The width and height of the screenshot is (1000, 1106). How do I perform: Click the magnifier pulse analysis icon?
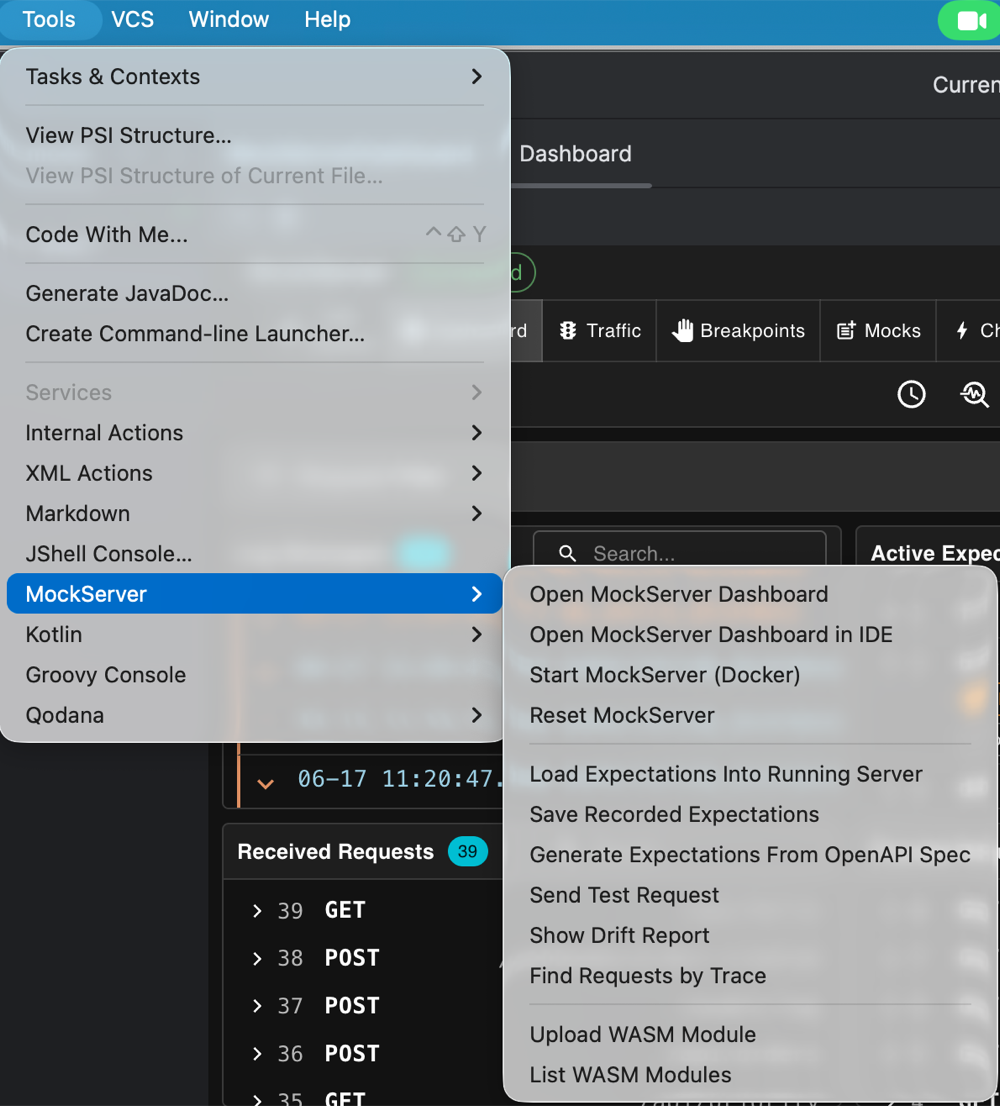point(974,394)
